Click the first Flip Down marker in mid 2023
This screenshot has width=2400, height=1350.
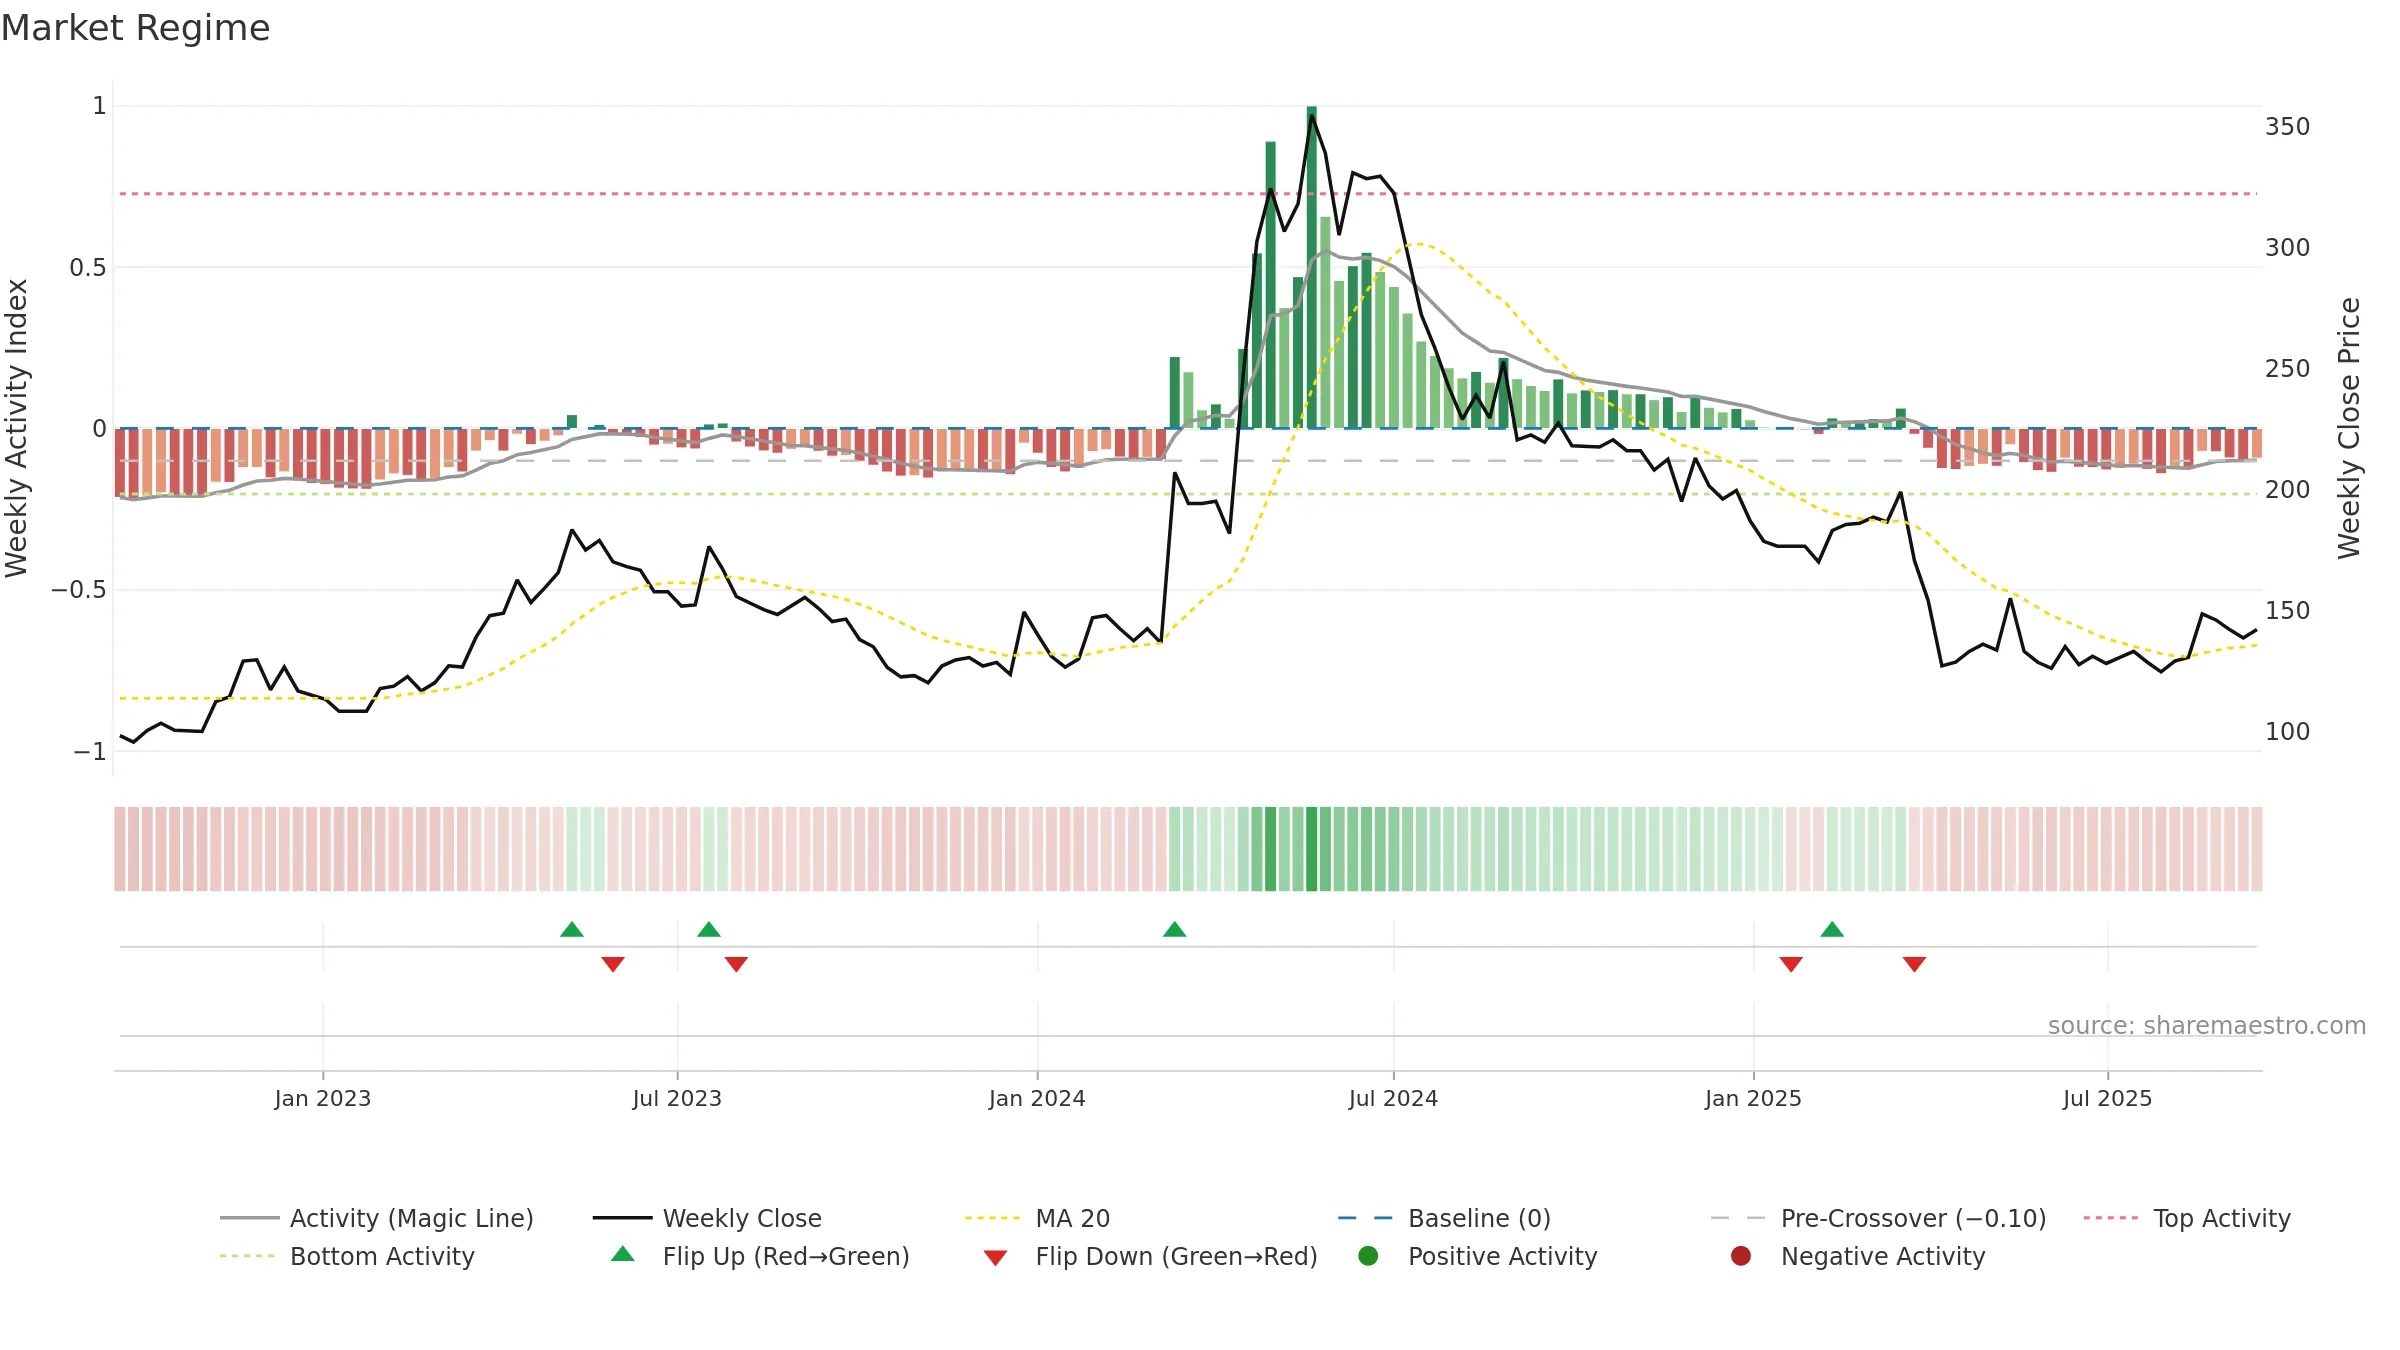[x=613, y=964]
